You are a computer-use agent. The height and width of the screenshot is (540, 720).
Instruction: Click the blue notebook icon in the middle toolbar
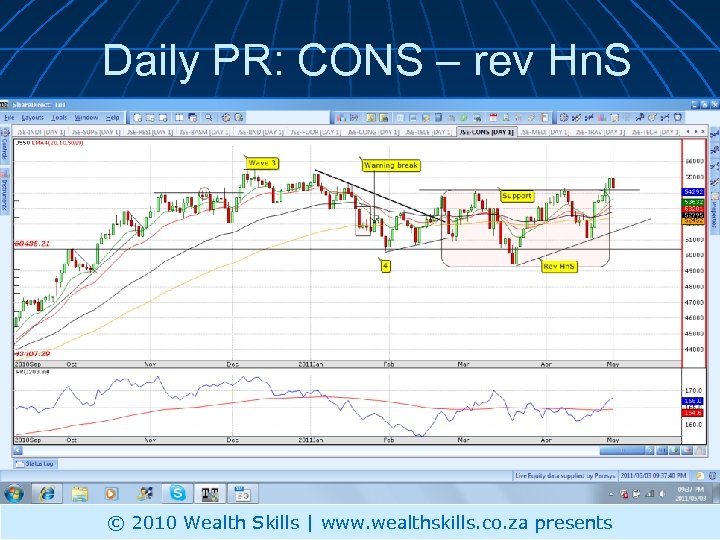pyautogui.click(x=439, y=118)
